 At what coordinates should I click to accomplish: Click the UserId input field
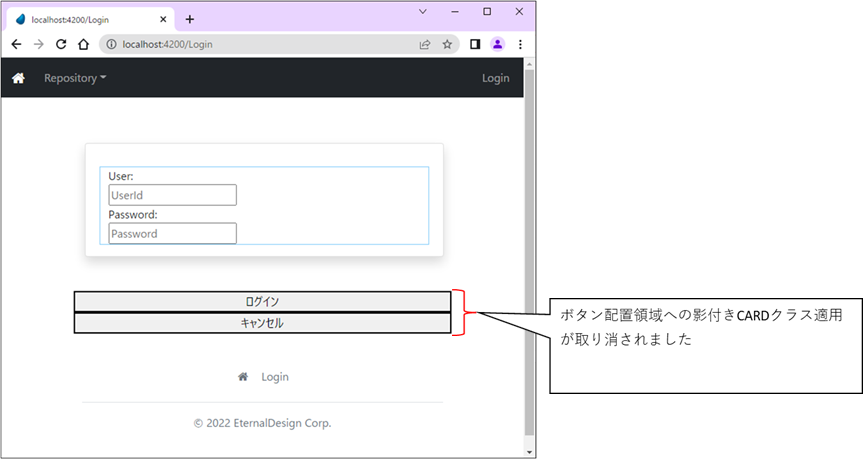172,195
